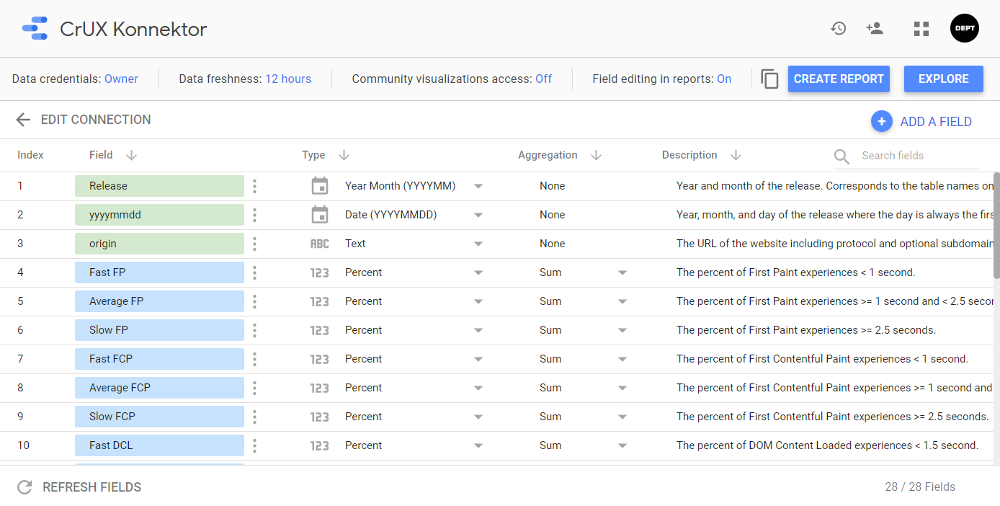The width and height of the screenshot is (1000, 506).
Task: Open more options for Fast FP field
Action: (254, 272)
